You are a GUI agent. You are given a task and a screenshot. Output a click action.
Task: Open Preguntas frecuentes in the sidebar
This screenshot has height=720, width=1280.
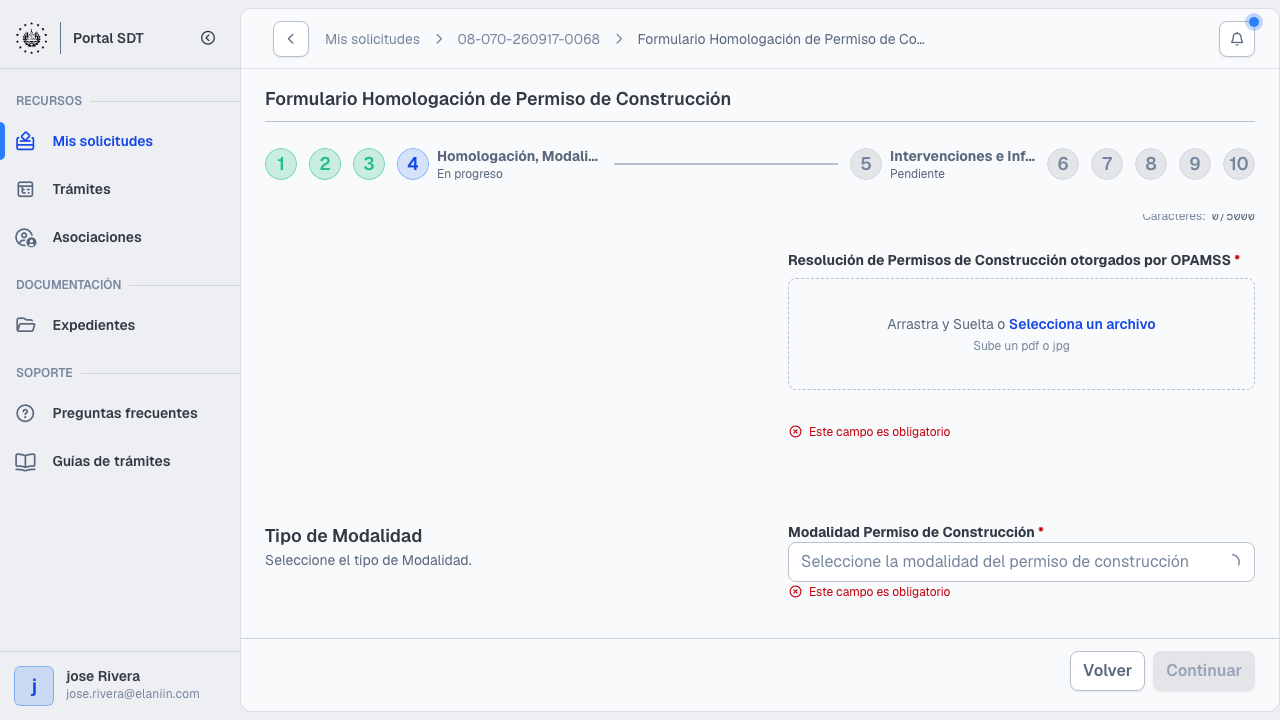point(120,413)
